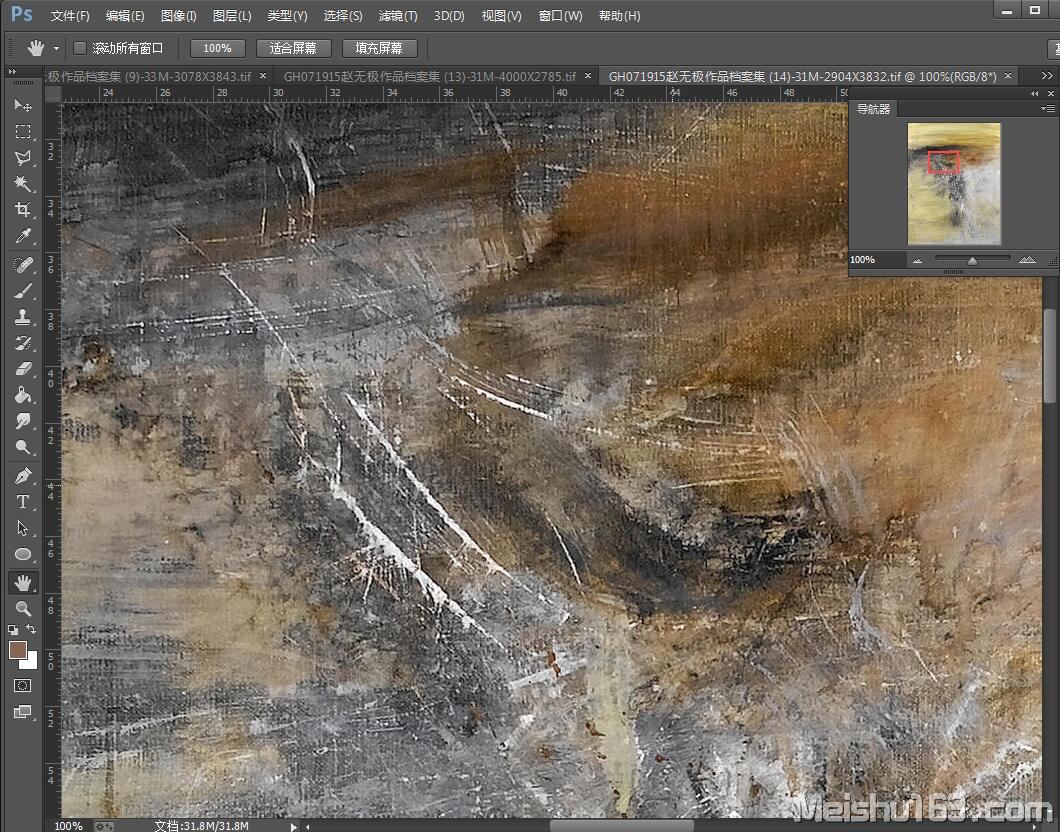Select the Path Selection tool
Viewport: 1060px width, 832px height.
click(23, 528)
